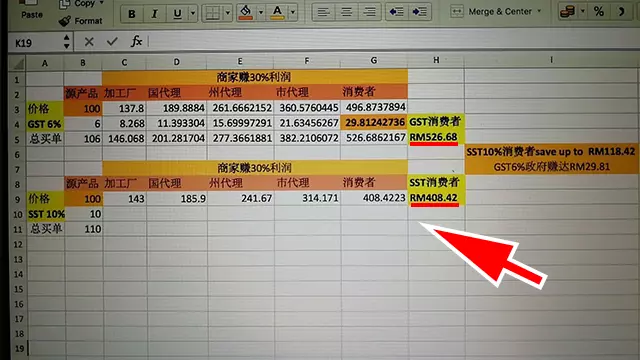The image size is (640, 360).
Task: Select cell with value 110
Action: pos(84,229)
